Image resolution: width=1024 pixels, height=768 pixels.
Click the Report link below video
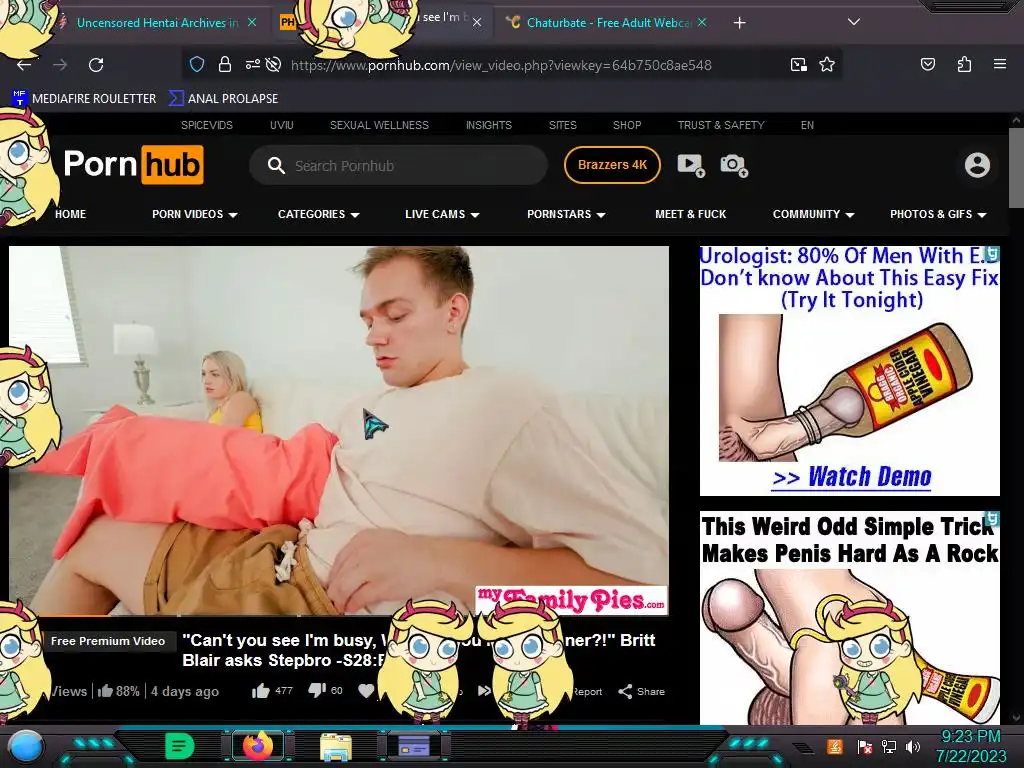click(x=587, y=692)
